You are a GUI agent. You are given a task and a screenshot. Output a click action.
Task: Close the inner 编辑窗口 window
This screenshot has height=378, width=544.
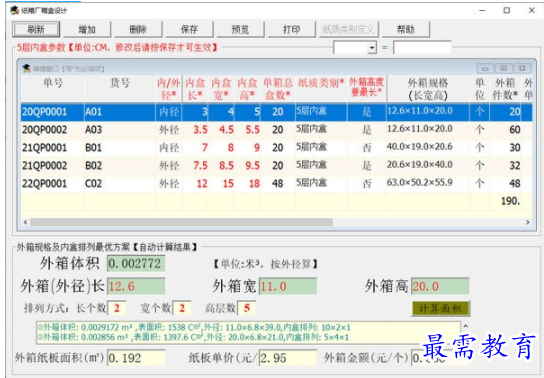[522, 68]
